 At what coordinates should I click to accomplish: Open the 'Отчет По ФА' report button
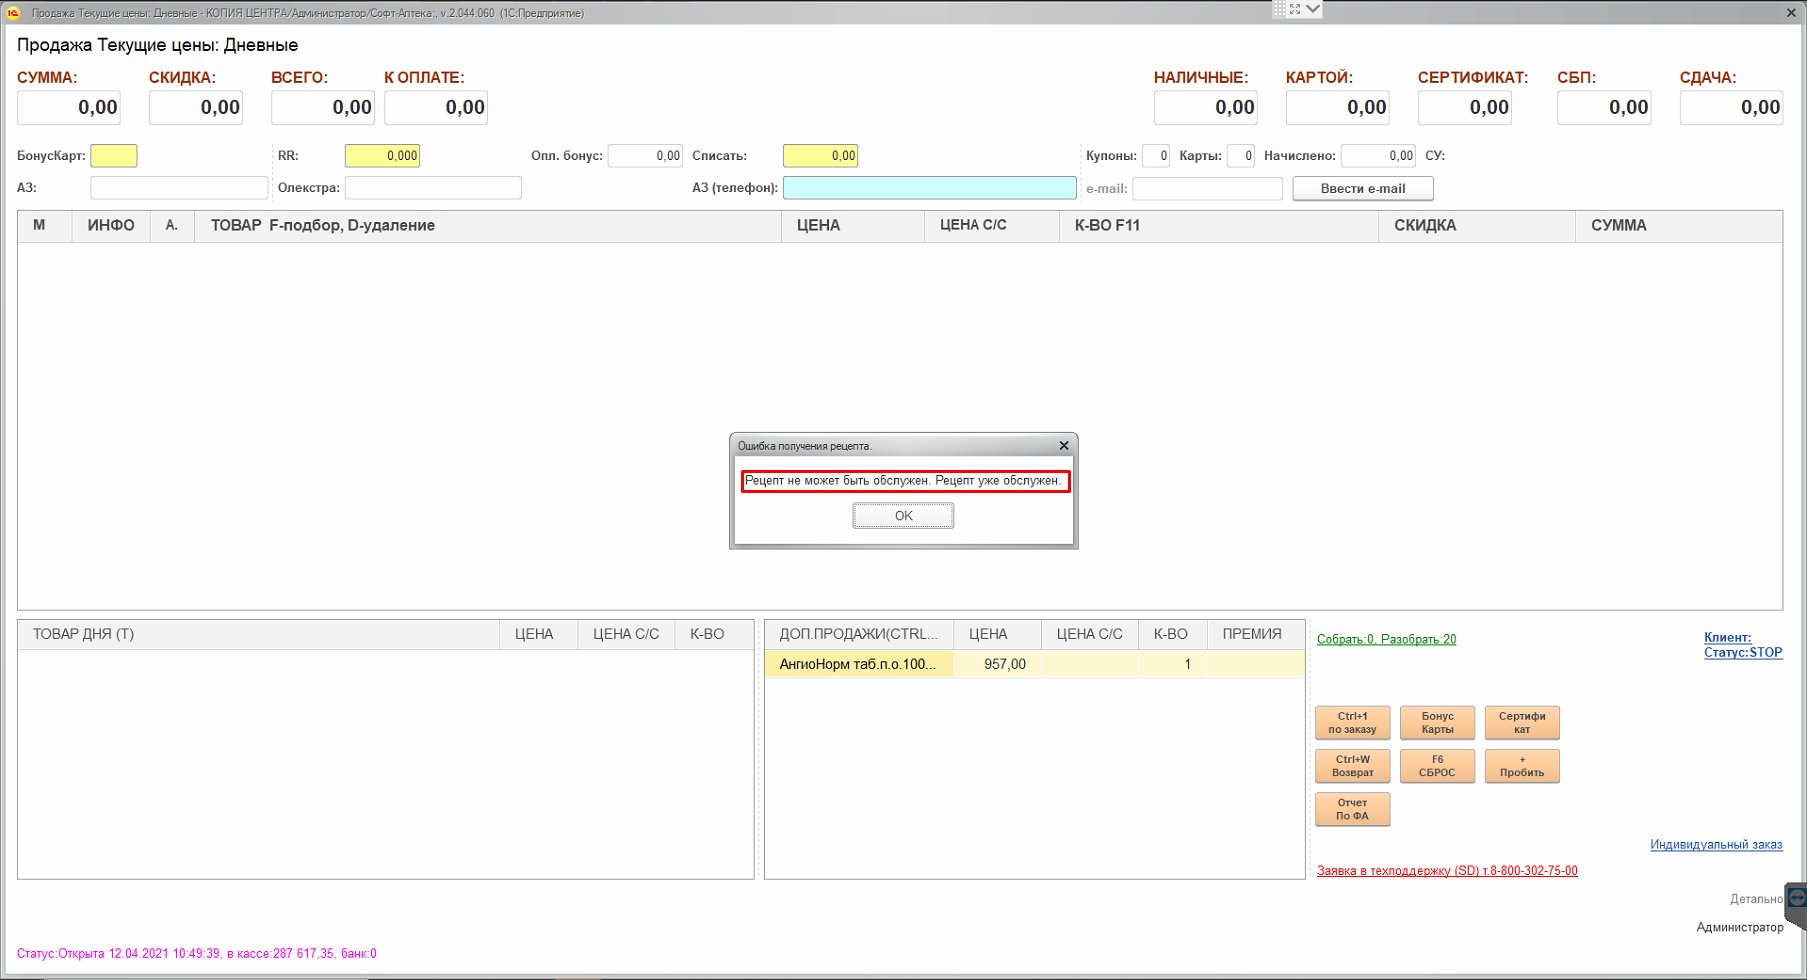click(1352, 809)
